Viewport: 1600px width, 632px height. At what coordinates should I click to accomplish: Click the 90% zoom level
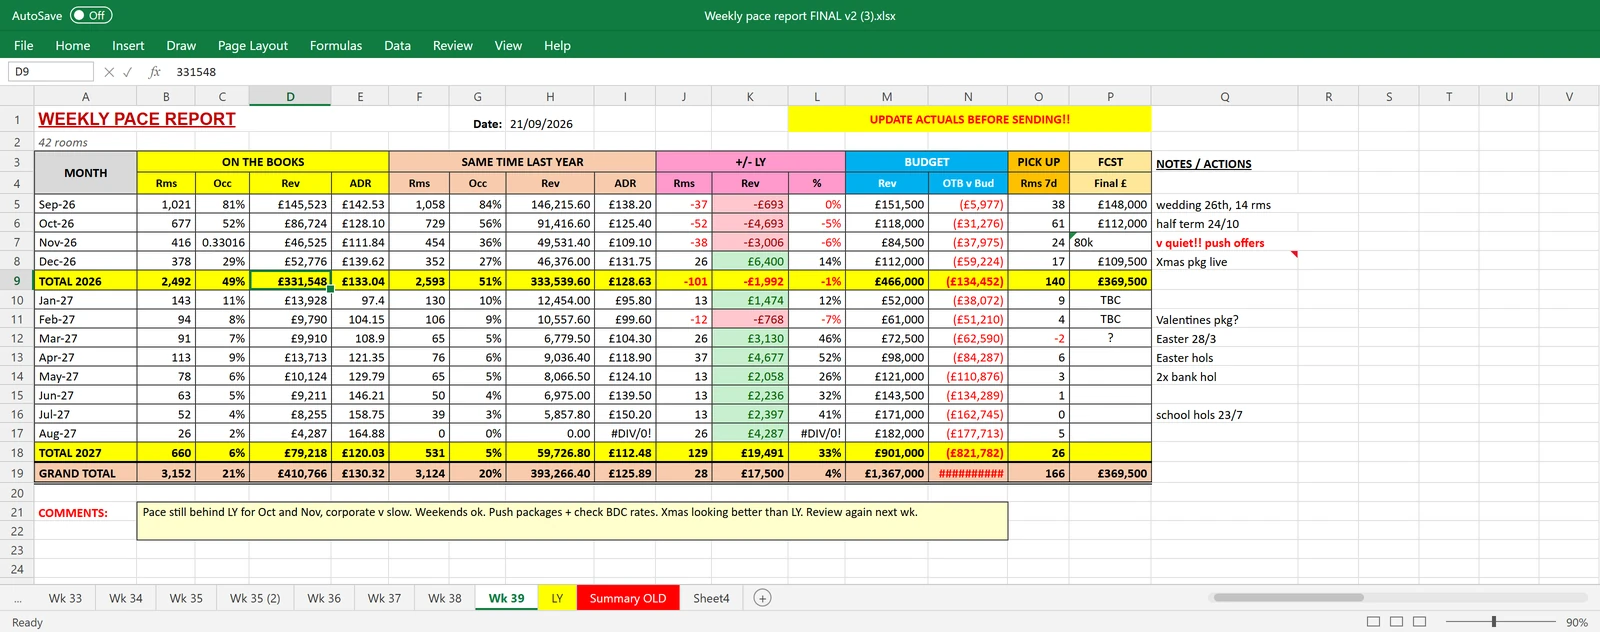click(1577, 622)
